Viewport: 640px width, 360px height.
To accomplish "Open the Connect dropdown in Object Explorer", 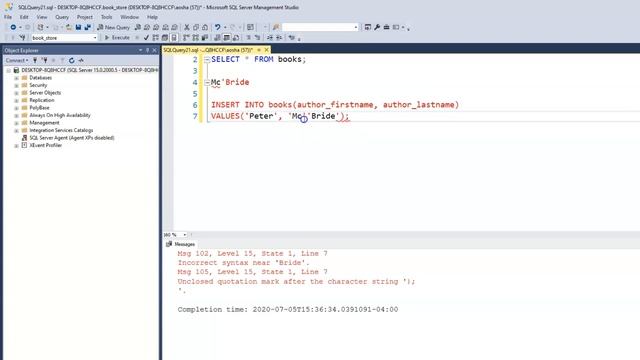I will pos(17,60).
